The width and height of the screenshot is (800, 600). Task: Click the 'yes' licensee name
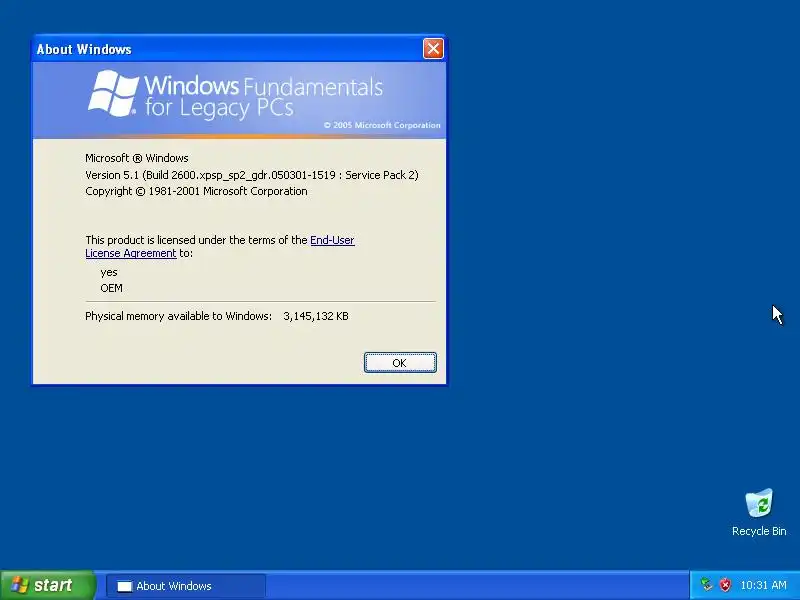click(x=109, y=272)
